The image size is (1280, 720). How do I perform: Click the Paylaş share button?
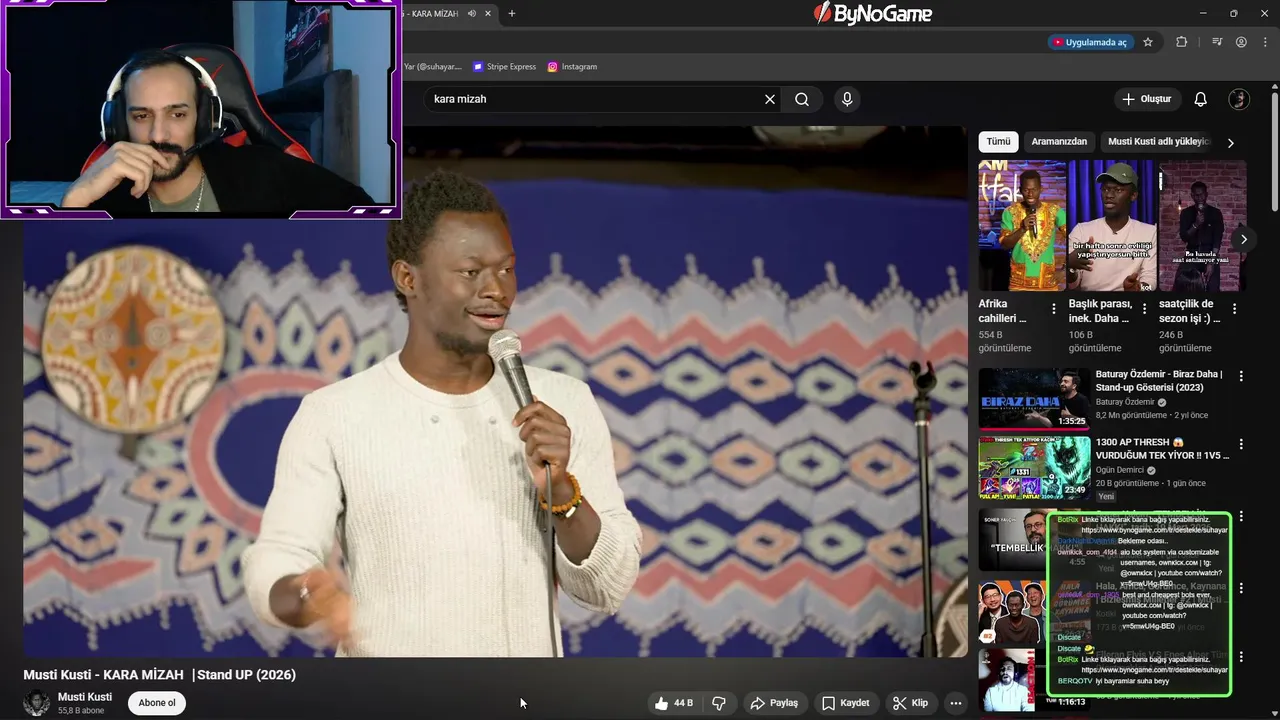pos(774,703)
